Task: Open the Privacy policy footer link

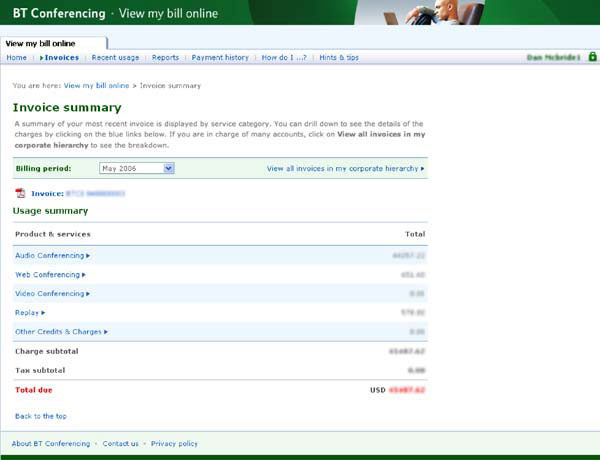Action: [174, 443]
